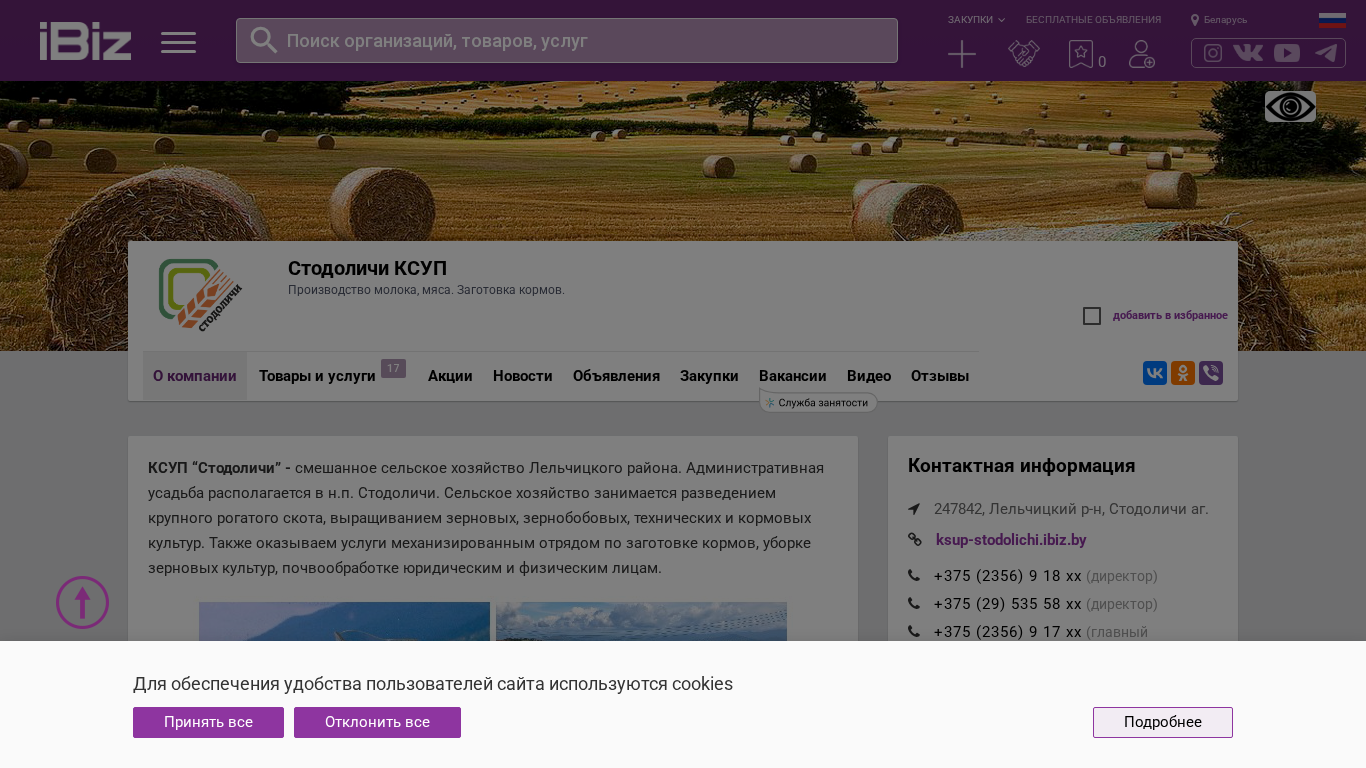Open the hamburger main menu
Screen dimensions: 1366x768
coord(178,42)
